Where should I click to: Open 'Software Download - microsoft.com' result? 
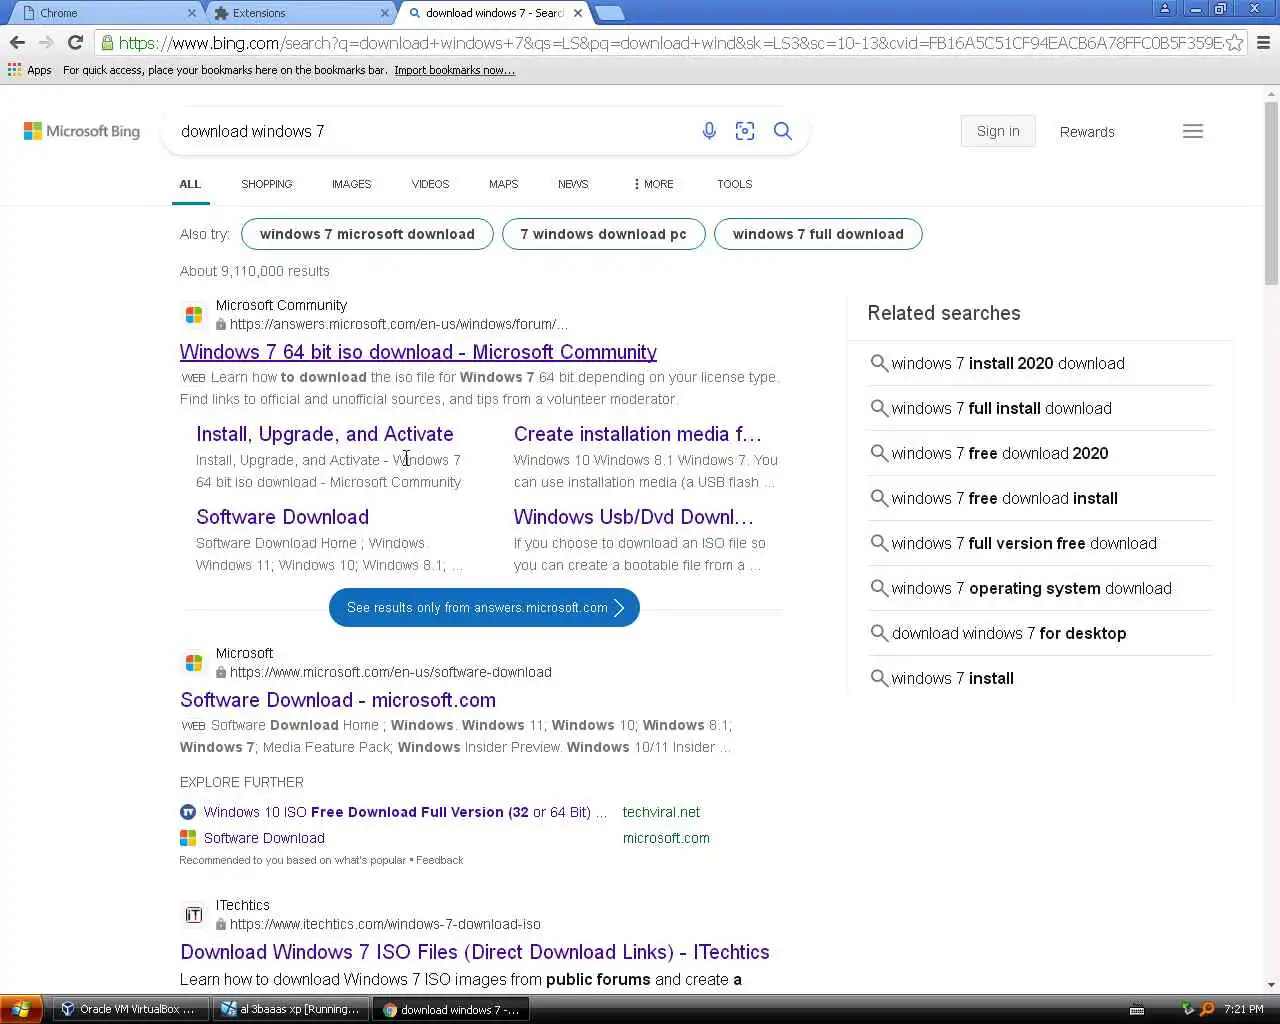(x=338, y=700)
